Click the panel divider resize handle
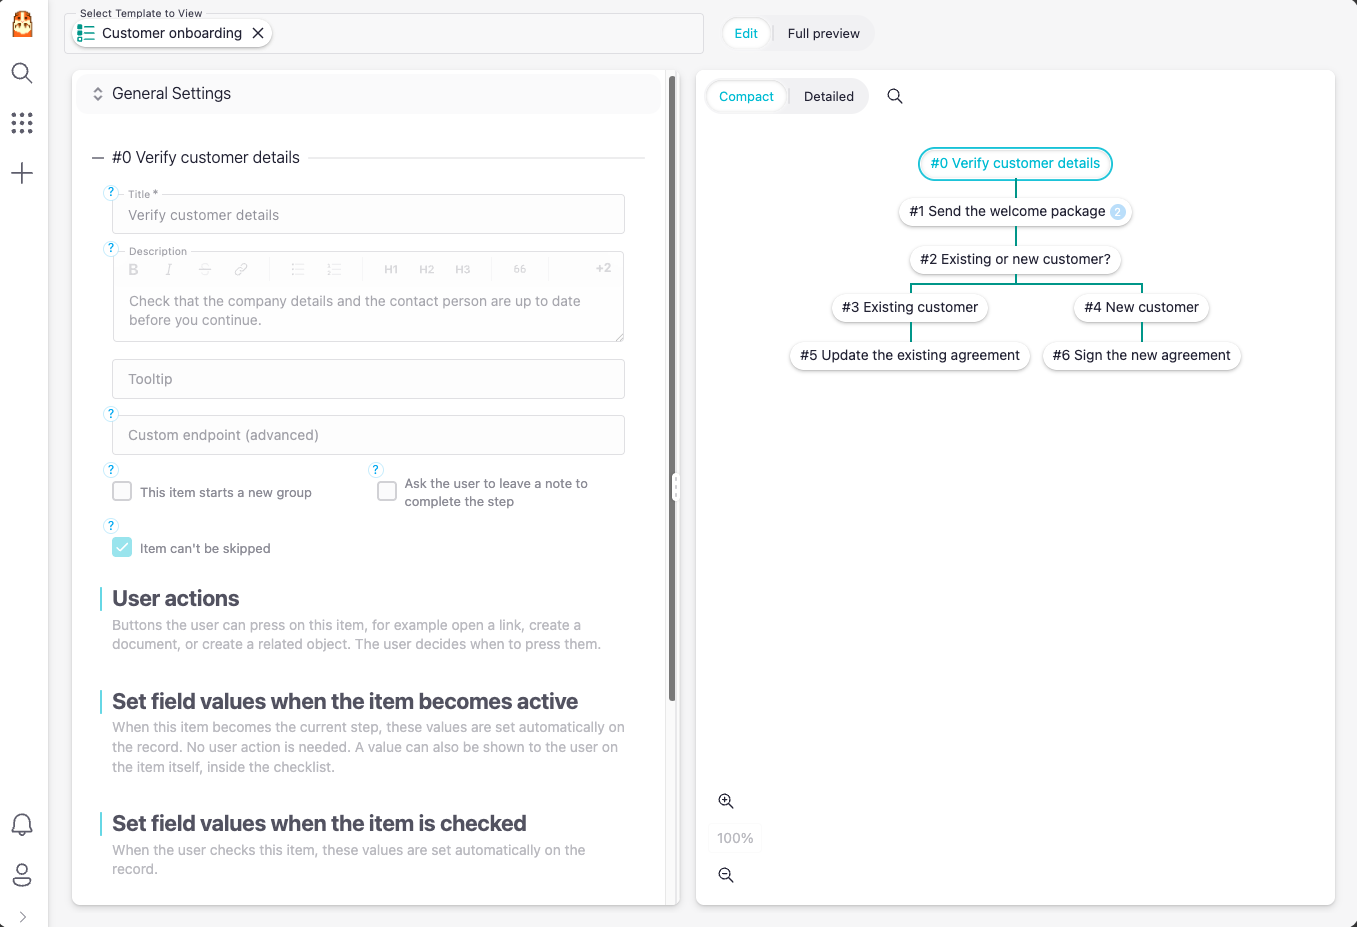The image size is (1357, 927). (x=676, y=487)
